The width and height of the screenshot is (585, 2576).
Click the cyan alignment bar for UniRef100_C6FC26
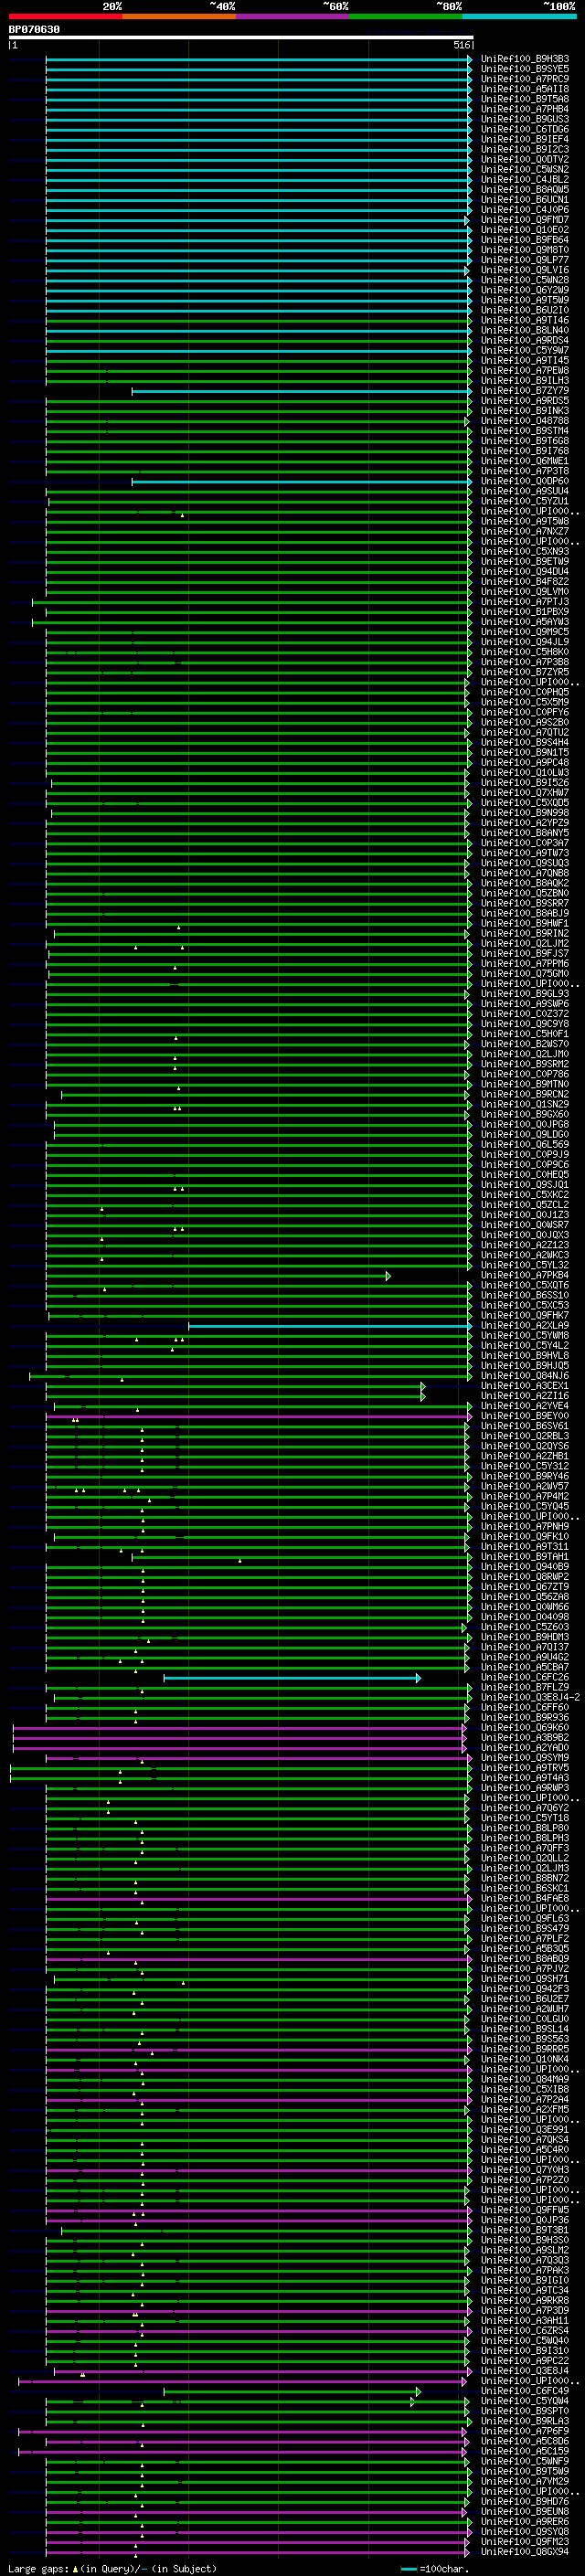pos(291,1678)
